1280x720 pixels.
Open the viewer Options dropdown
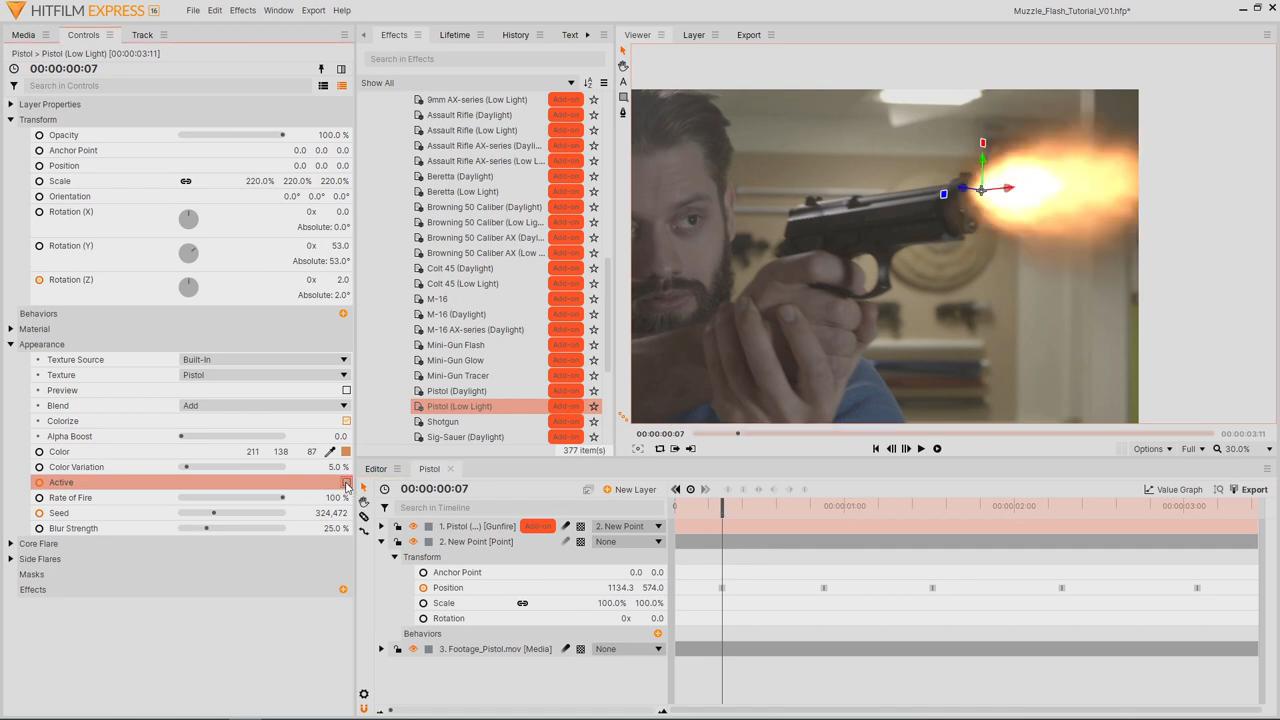pyautogui.click(x=1152, y=449)
